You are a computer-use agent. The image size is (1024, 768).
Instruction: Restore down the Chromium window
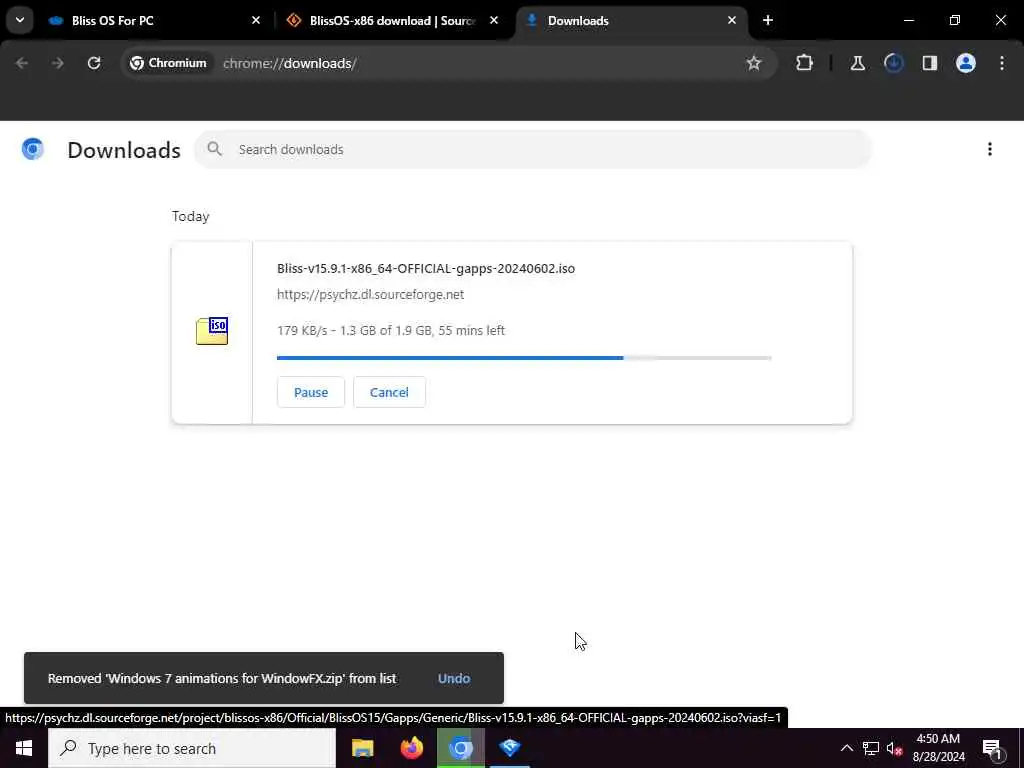(955, 21)
